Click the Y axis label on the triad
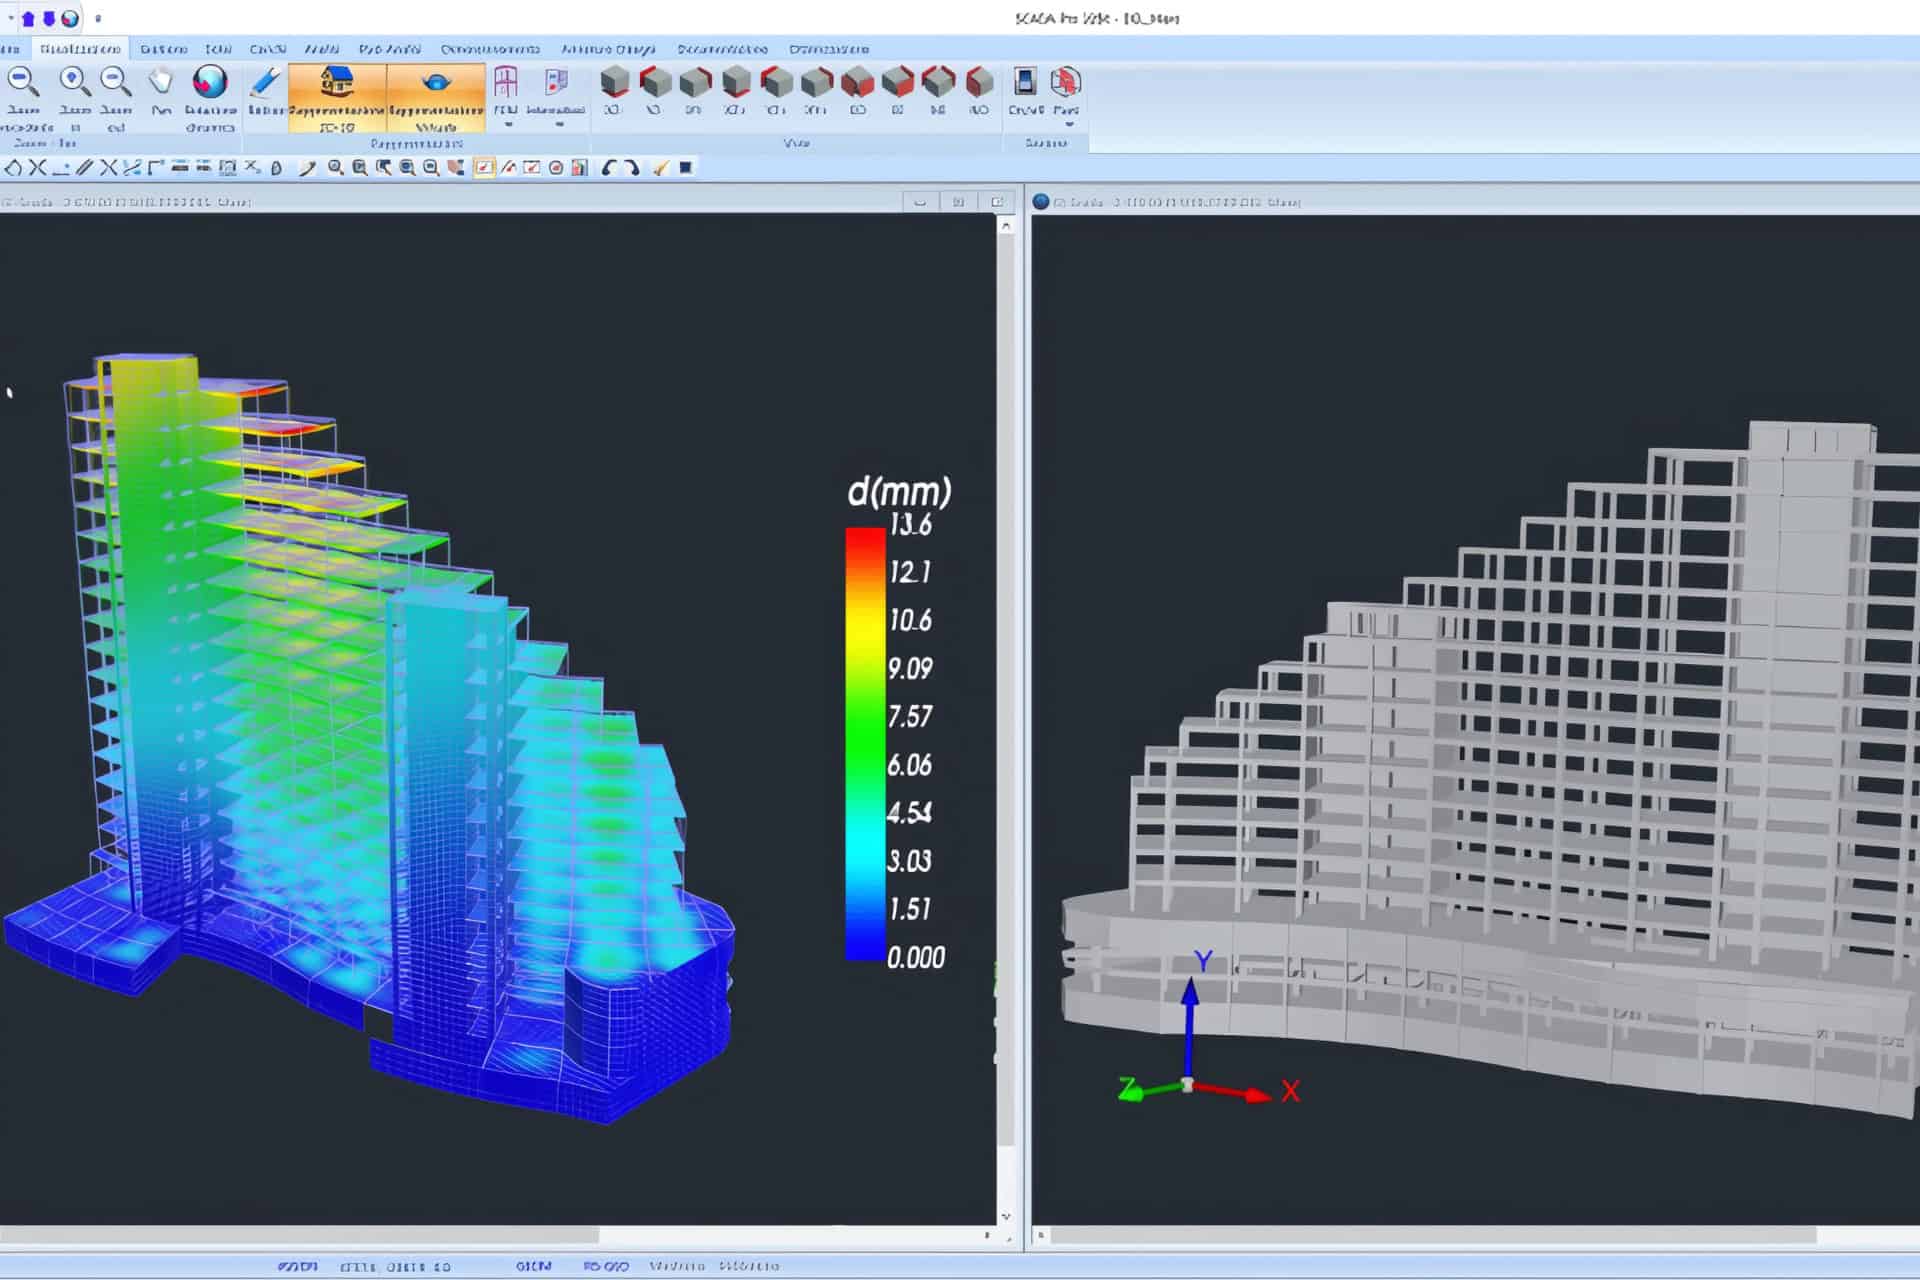Screen dimensions: 1920x1280 coord(1203,962)
